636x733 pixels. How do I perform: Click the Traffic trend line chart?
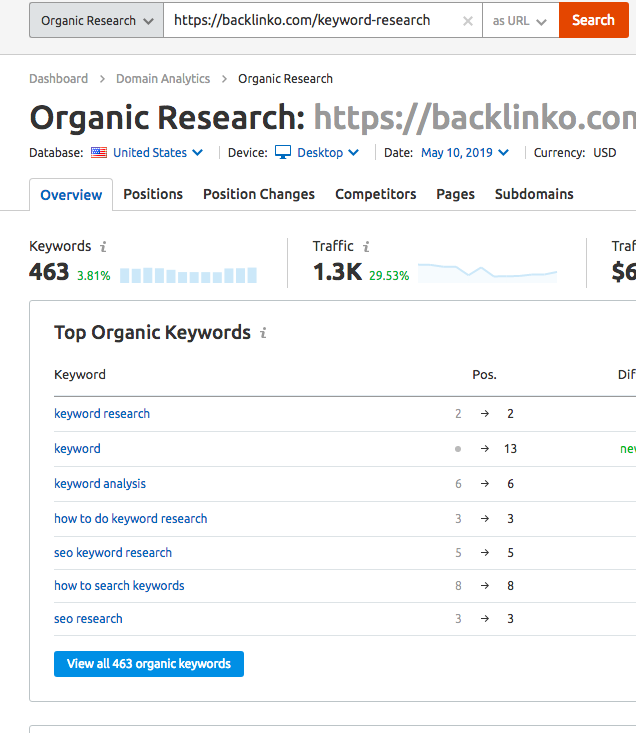(x=487, y=273)
